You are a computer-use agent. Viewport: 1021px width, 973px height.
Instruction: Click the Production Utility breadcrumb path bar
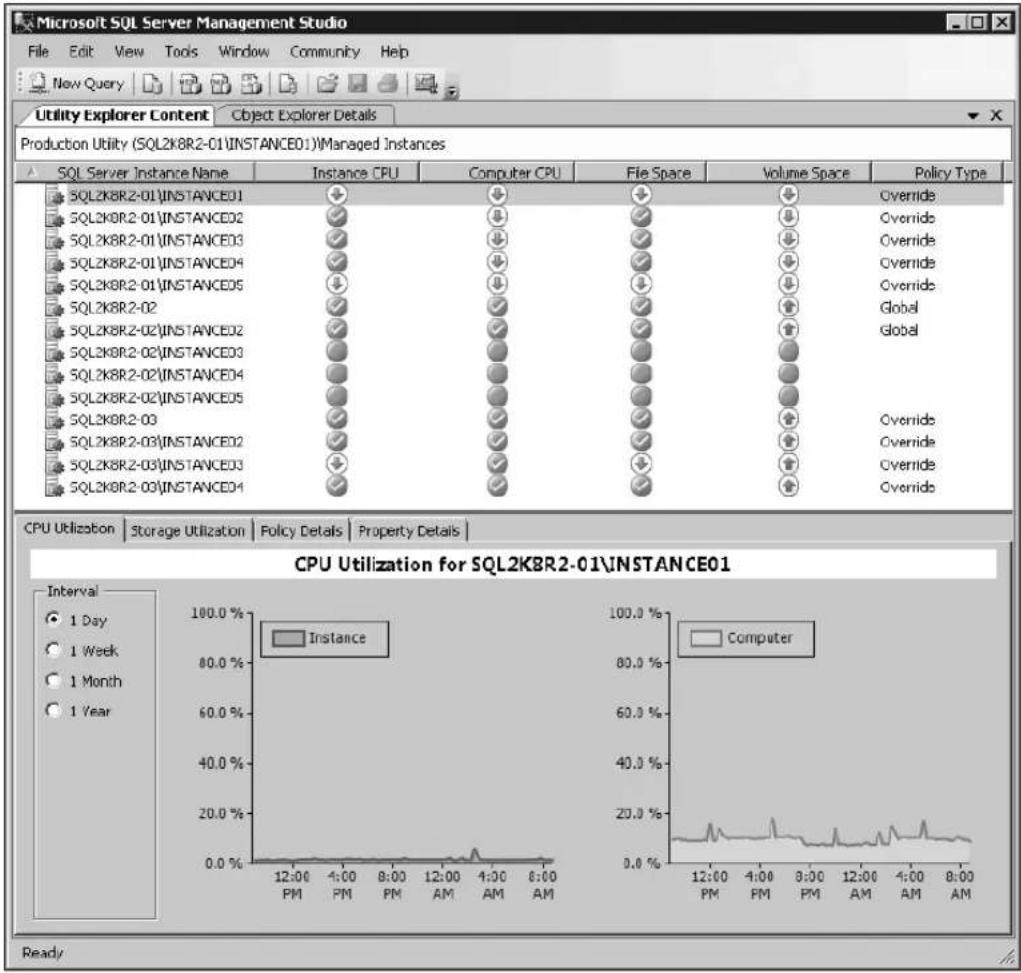pyautogui.click(x=513, y=144)
